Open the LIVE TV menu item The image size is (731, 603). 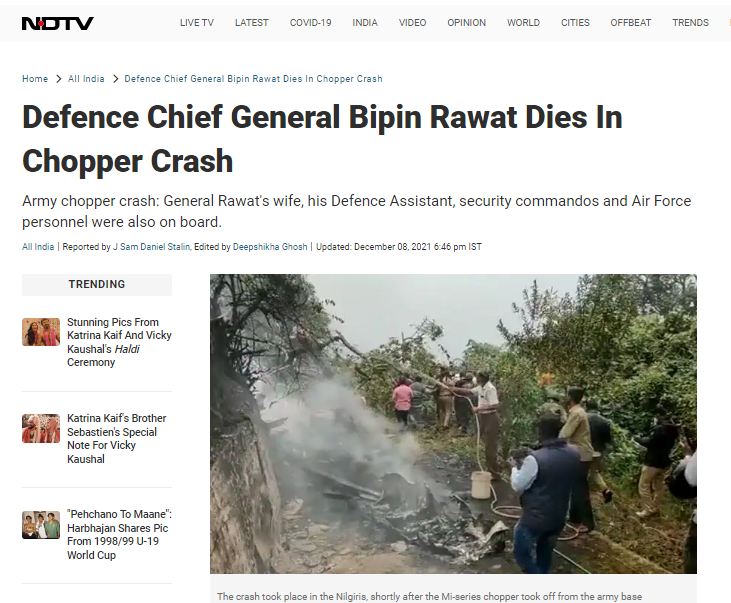point(197,22)
